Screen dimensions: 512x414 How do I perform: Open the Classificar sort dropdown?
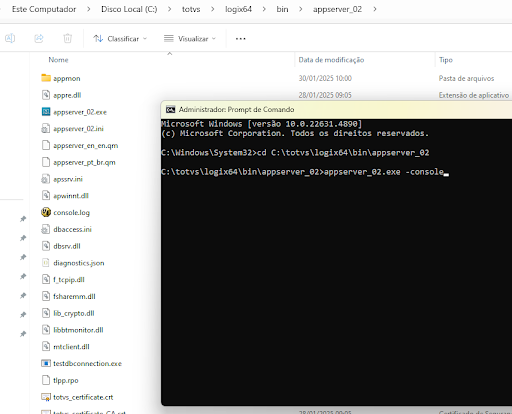point(120,39)
